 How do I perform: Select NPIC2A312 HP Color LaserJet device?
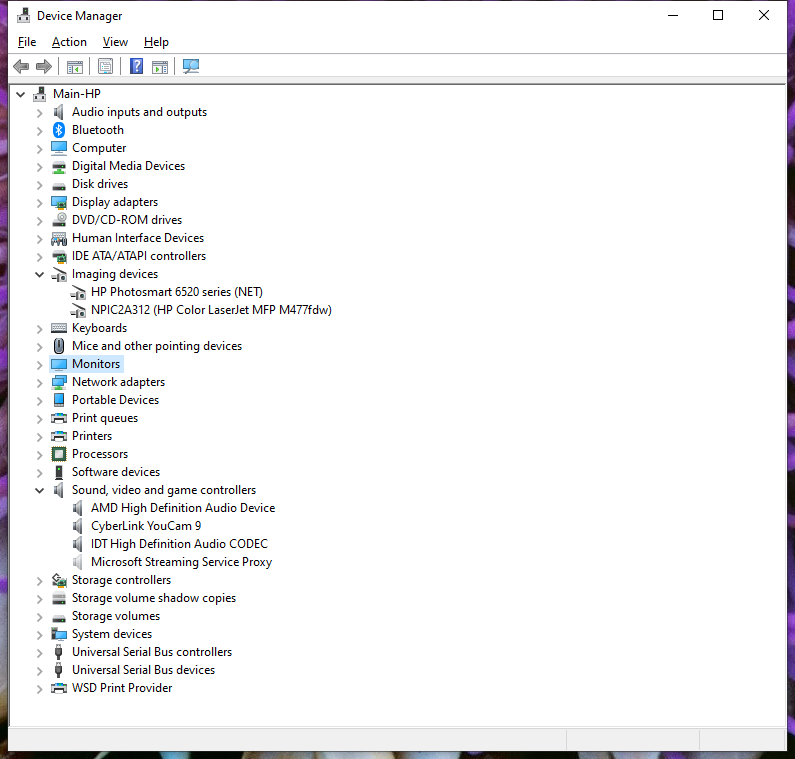tap(211, 310)
